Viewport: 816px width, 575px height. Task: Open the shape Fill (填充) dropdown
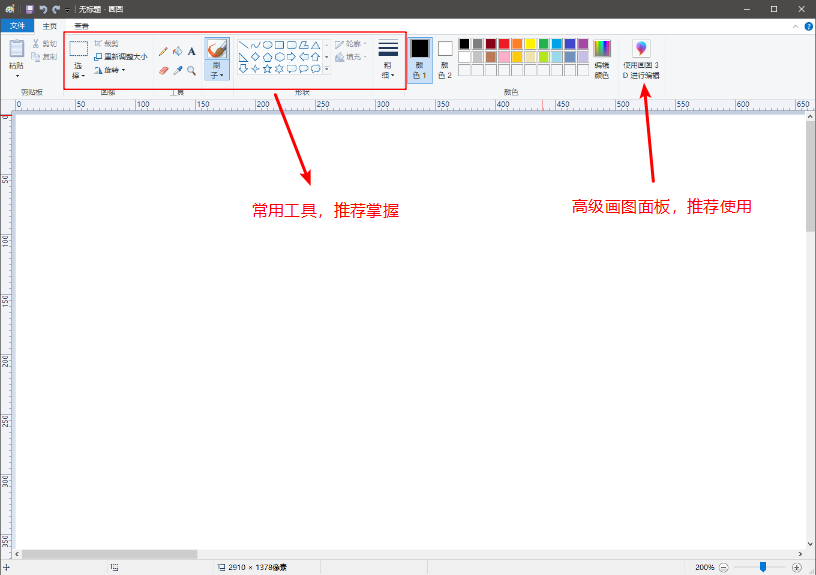[351, 57]
